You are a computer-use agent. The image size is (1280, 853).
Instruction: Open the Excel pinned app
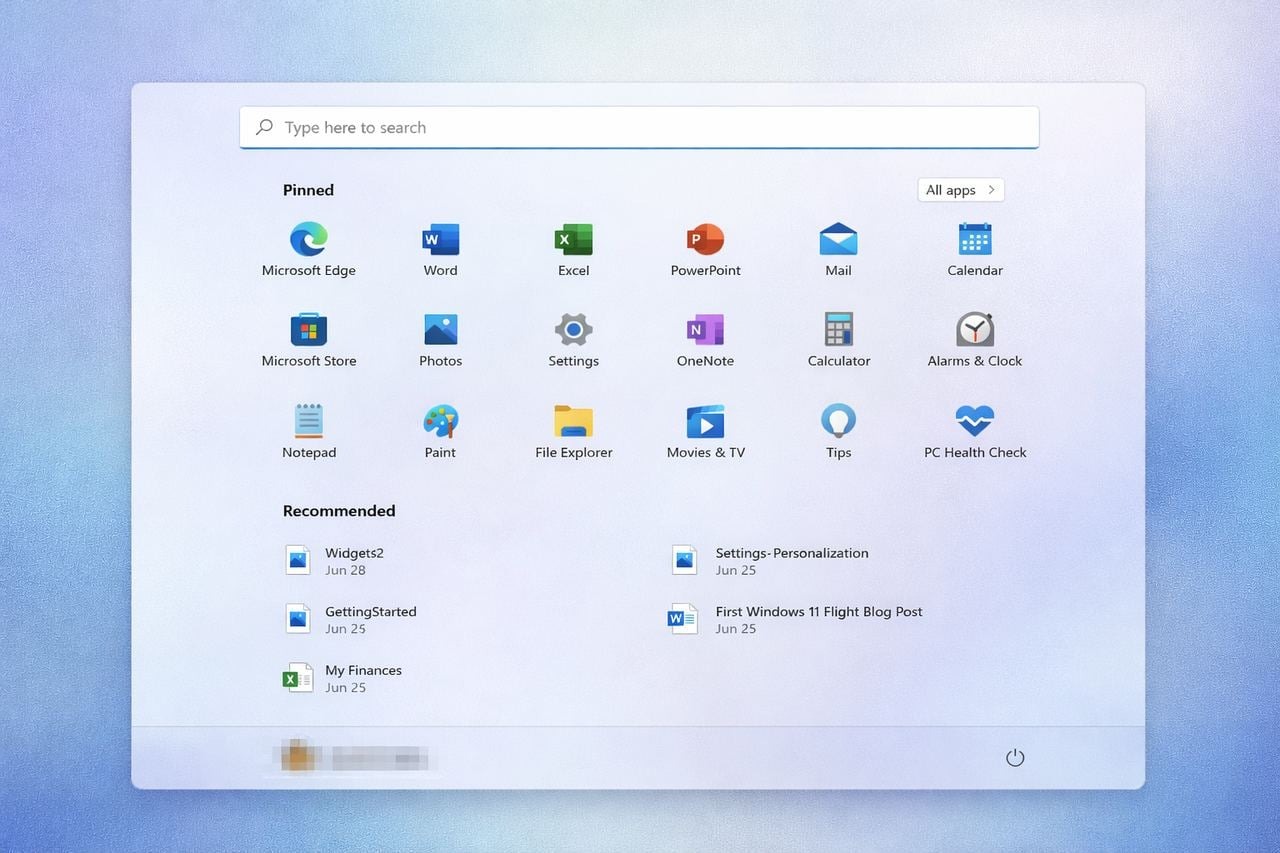[573, 240]
